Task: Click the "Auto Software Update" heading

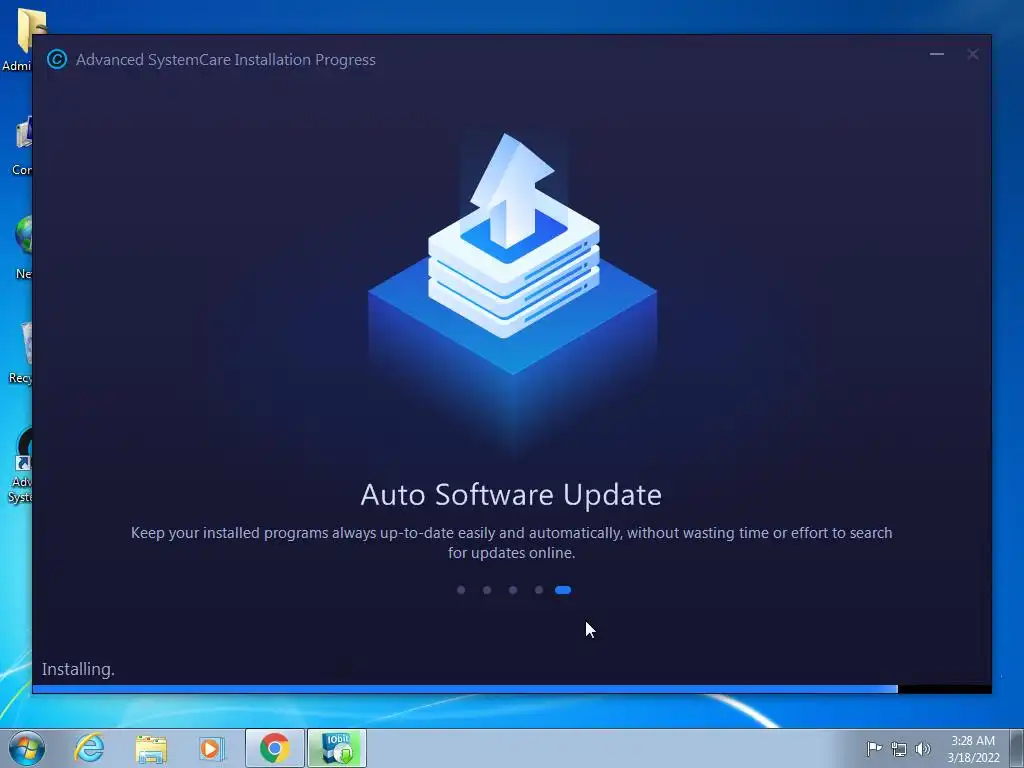Action: tap(511, 494)
